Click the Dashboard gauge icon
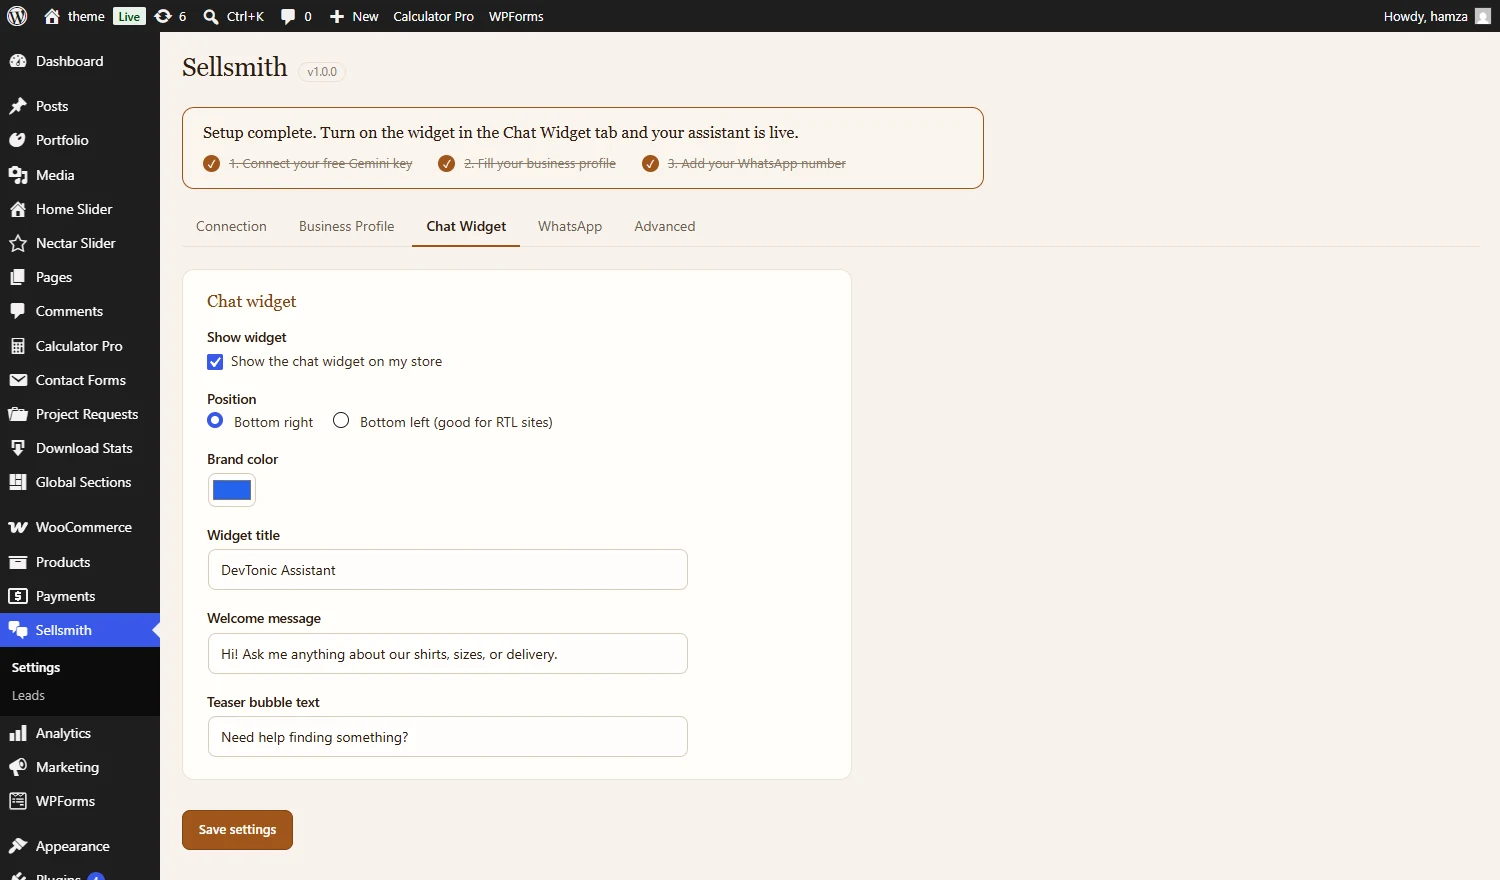The height and width of the screenshot is (880, 1500). click(18, 61)
